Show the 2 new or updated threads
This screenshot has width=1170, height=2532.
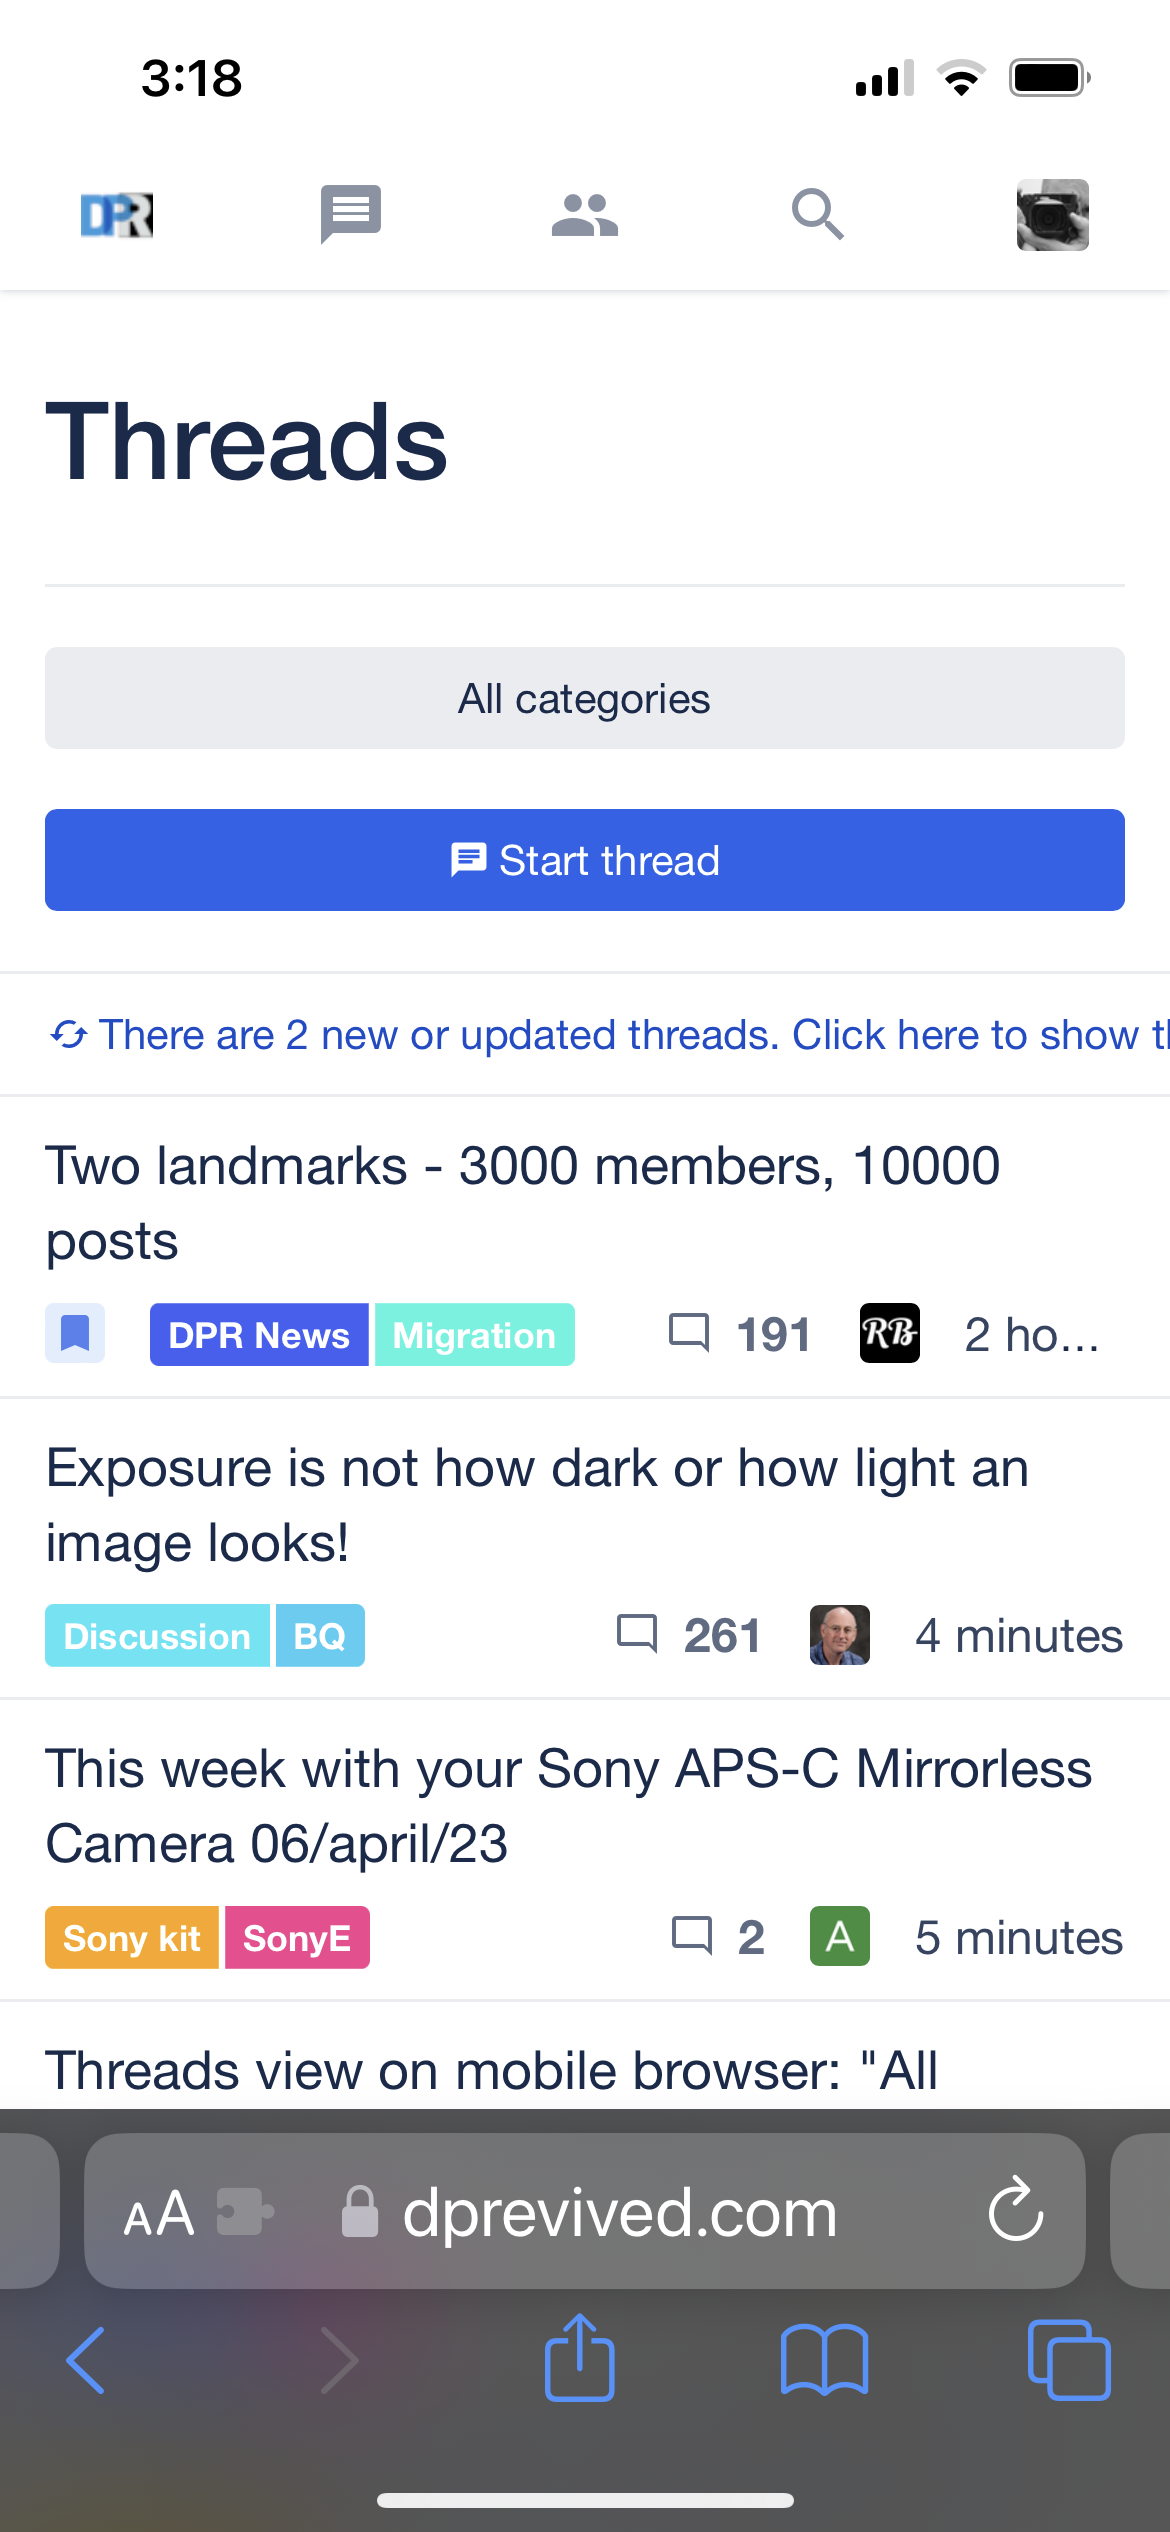coord(609,1034)
